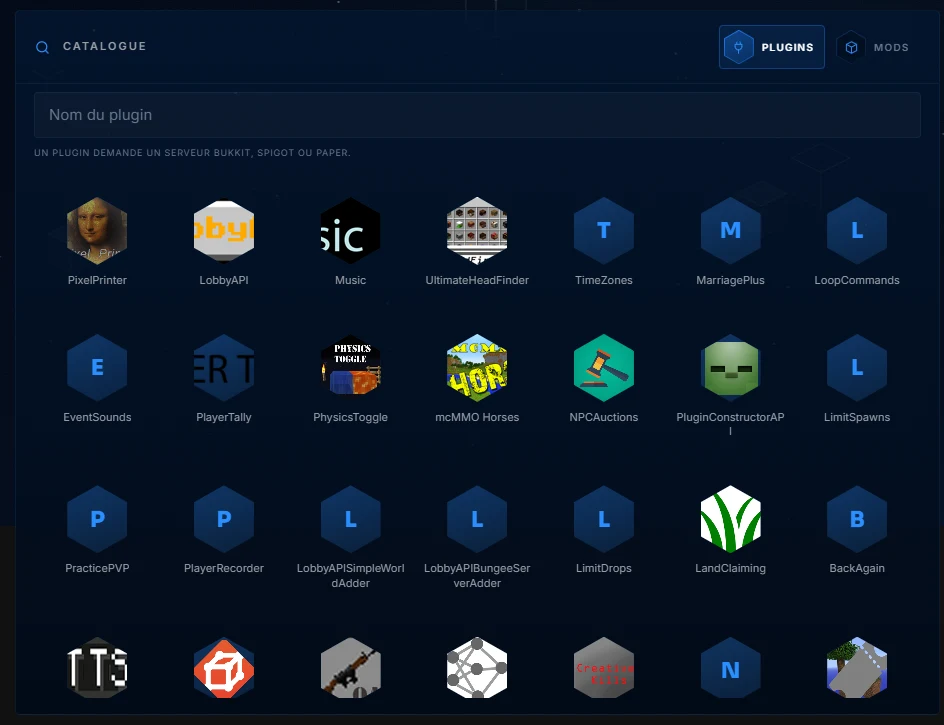This screenshot has height=725, width=944.
Task: Switch to the Mods tab
Action: pos(875,47)
